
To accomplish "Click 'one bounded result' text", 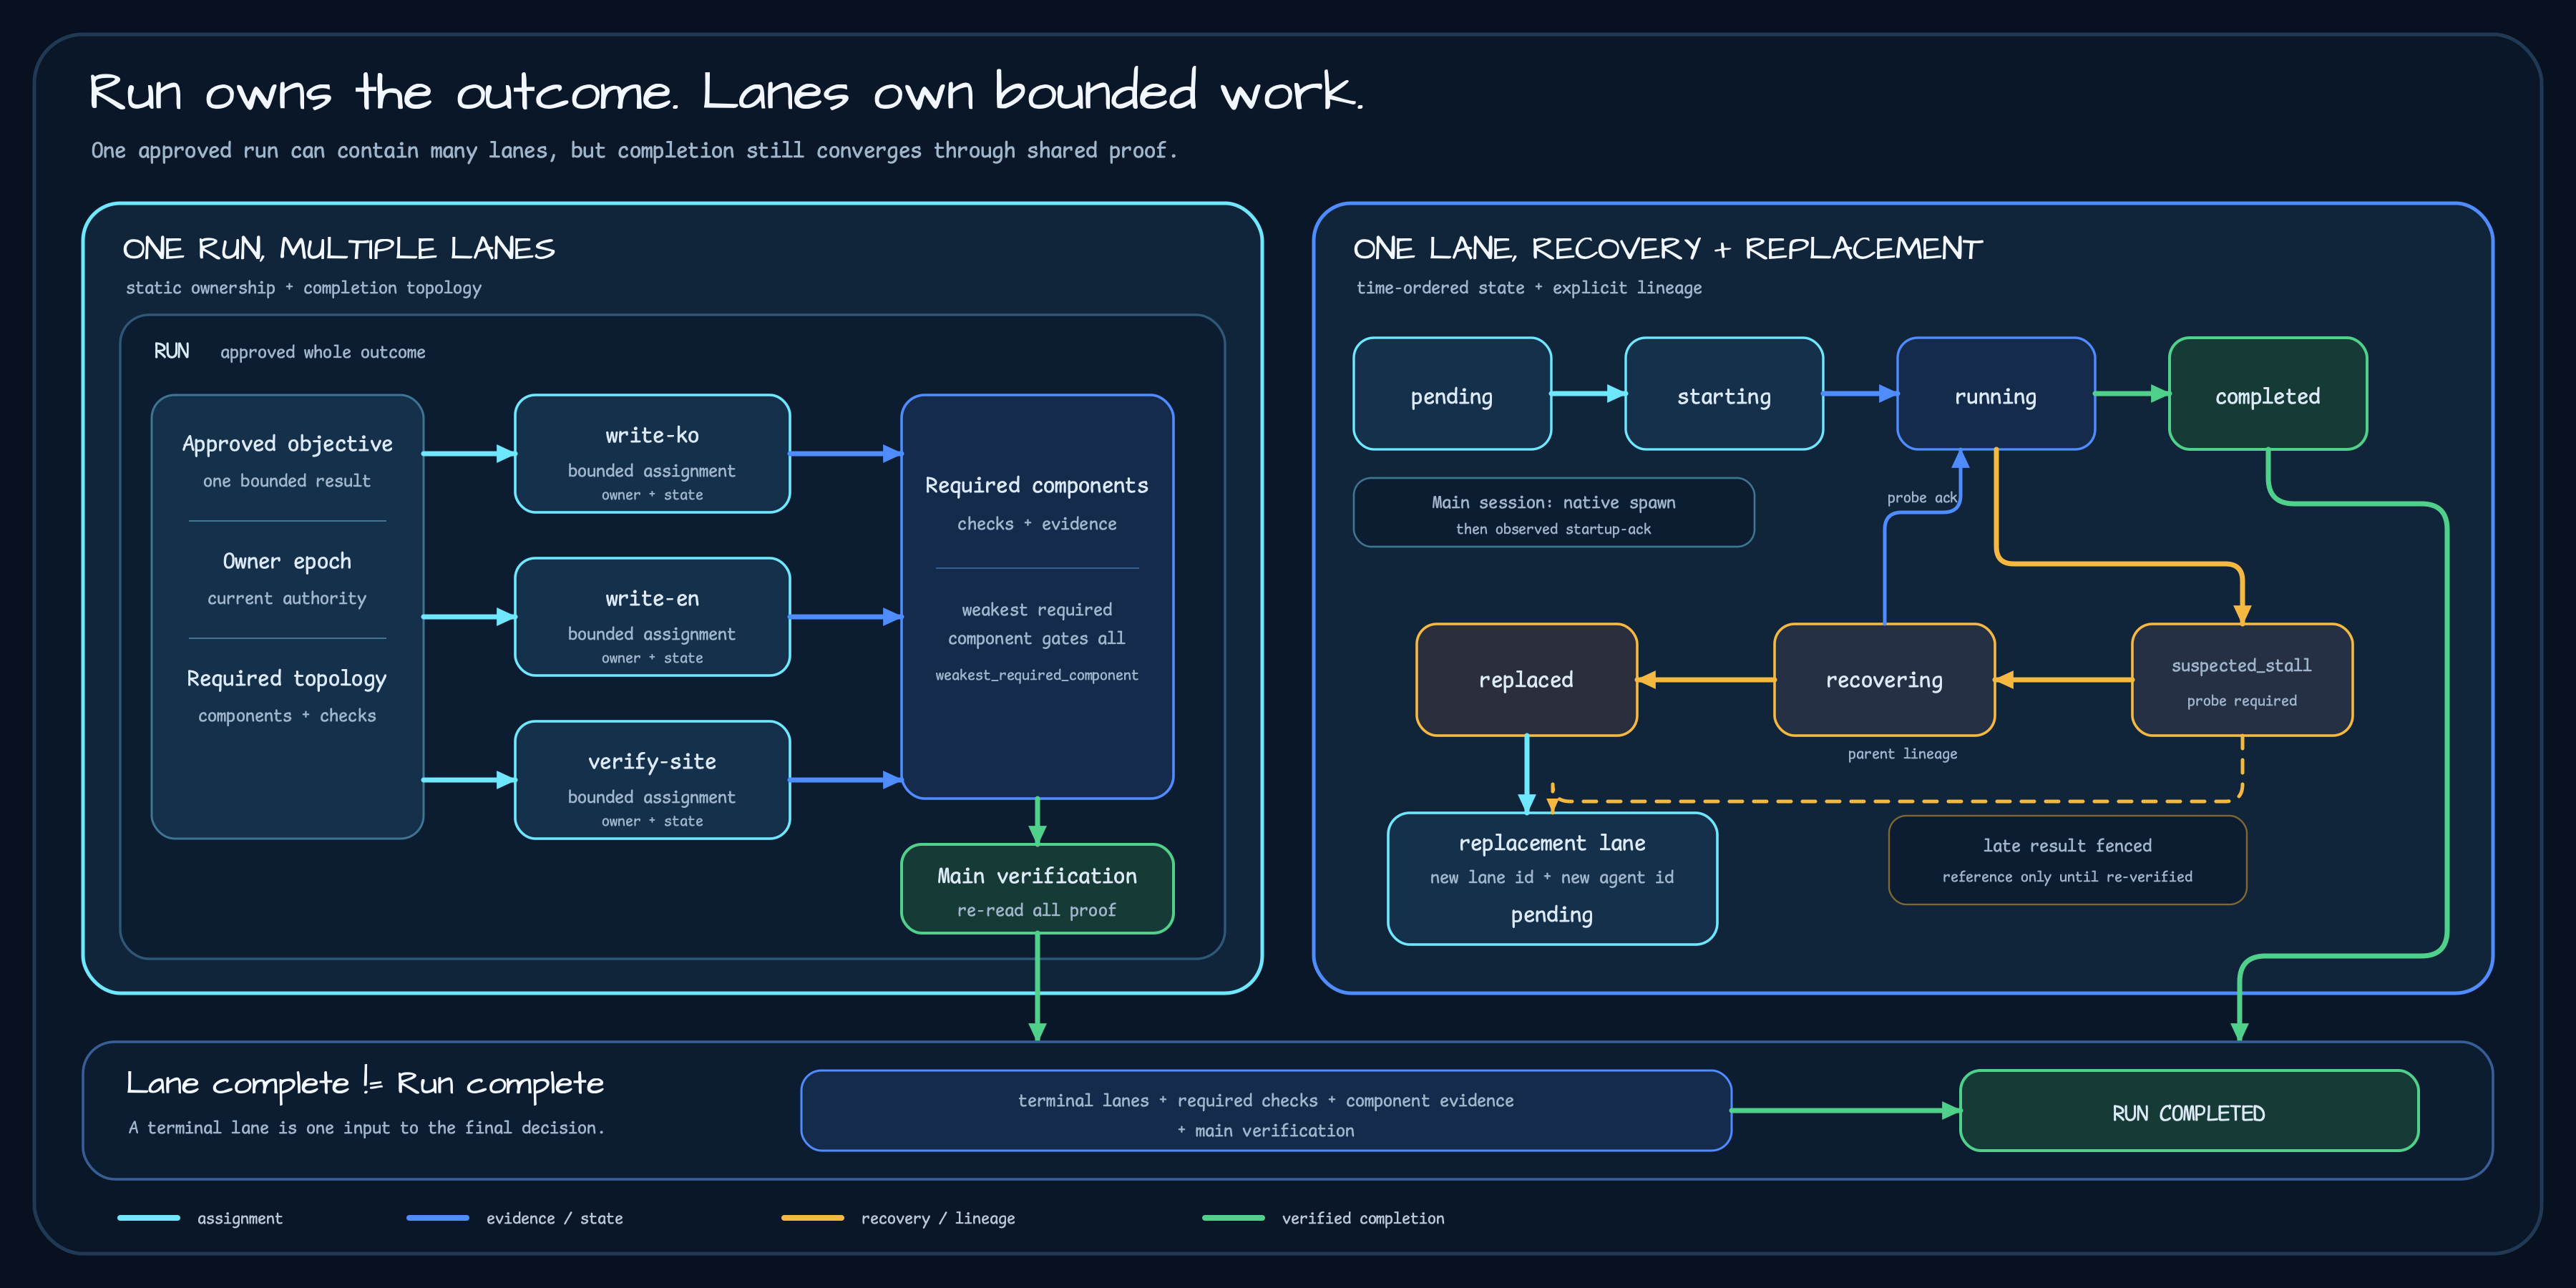I will [287, 481].
